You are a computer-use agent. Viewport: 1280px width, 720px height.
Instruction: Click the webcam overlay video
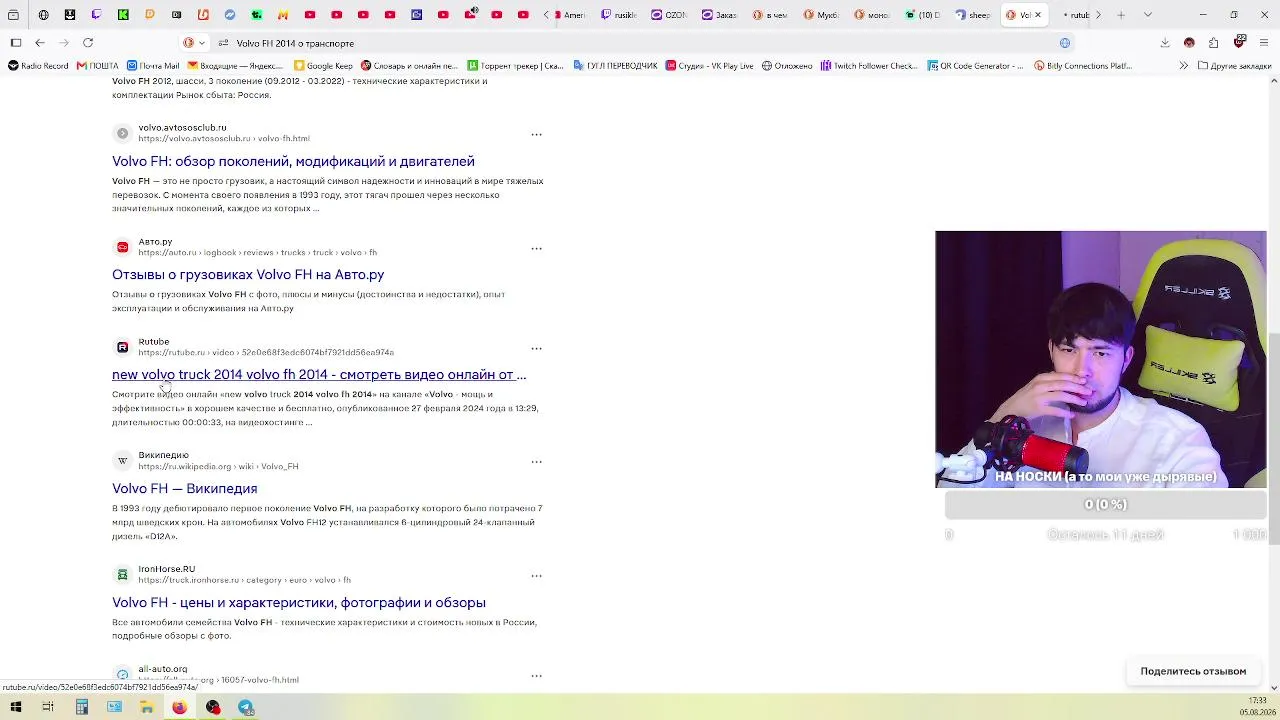pyautogui.click(x=1100, y=359)
